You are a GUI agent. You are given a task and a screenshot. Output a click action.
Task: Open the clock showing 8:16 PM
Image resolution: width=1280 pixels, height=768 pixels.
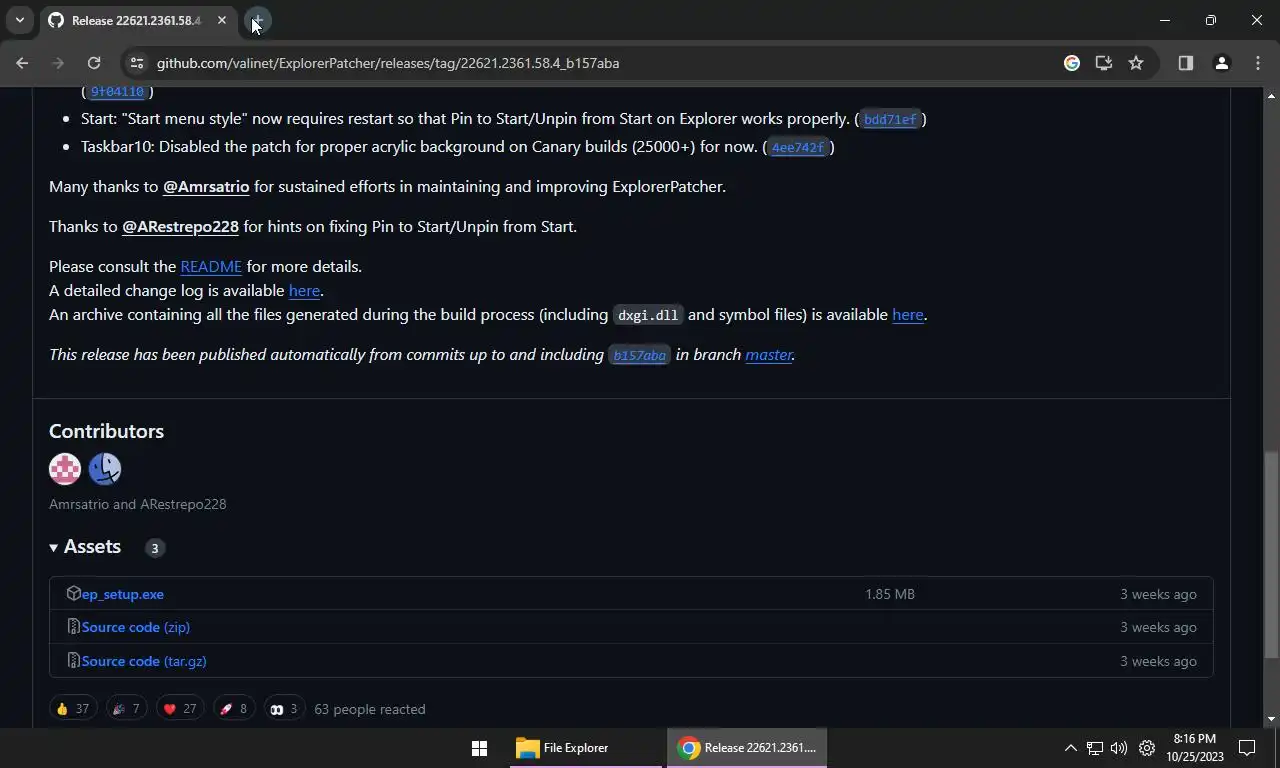[x=1194, y=748]
